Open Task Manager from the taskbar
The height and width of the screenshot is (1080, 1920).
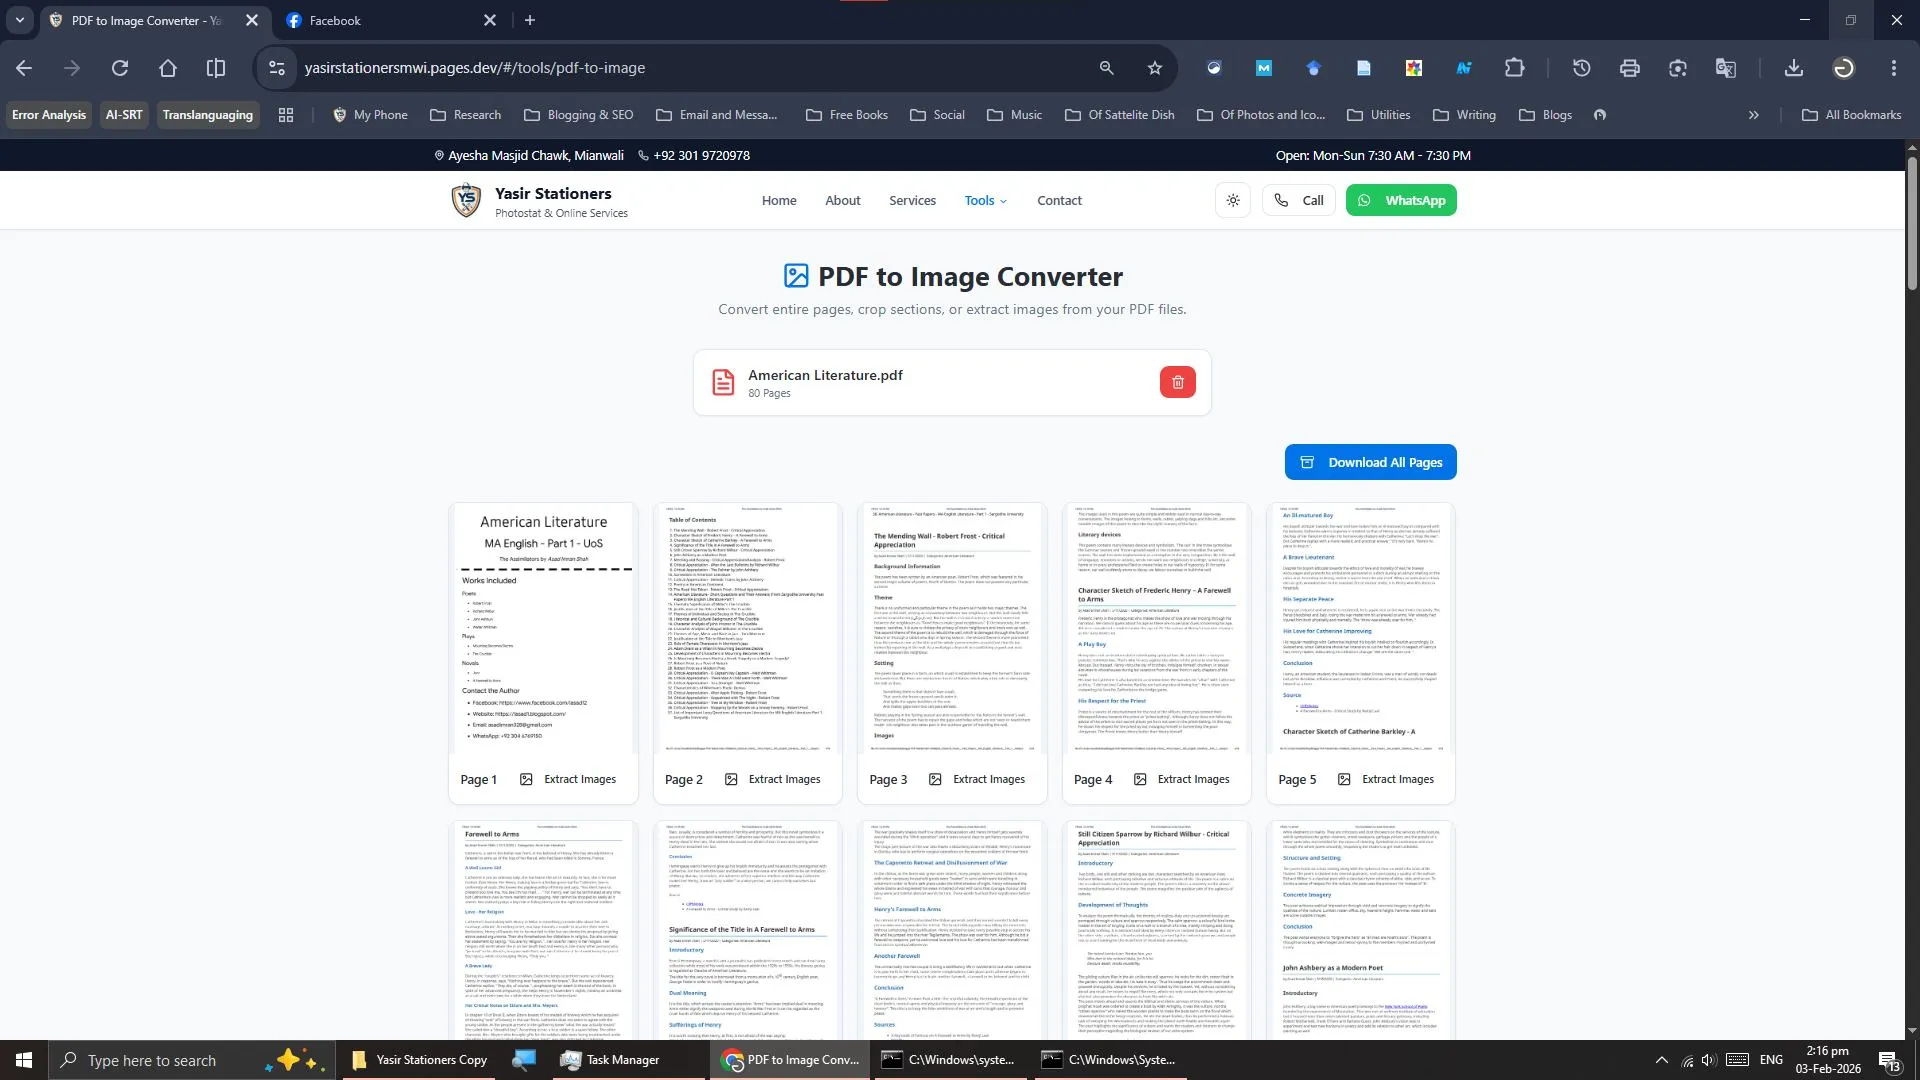point(610,1060)
